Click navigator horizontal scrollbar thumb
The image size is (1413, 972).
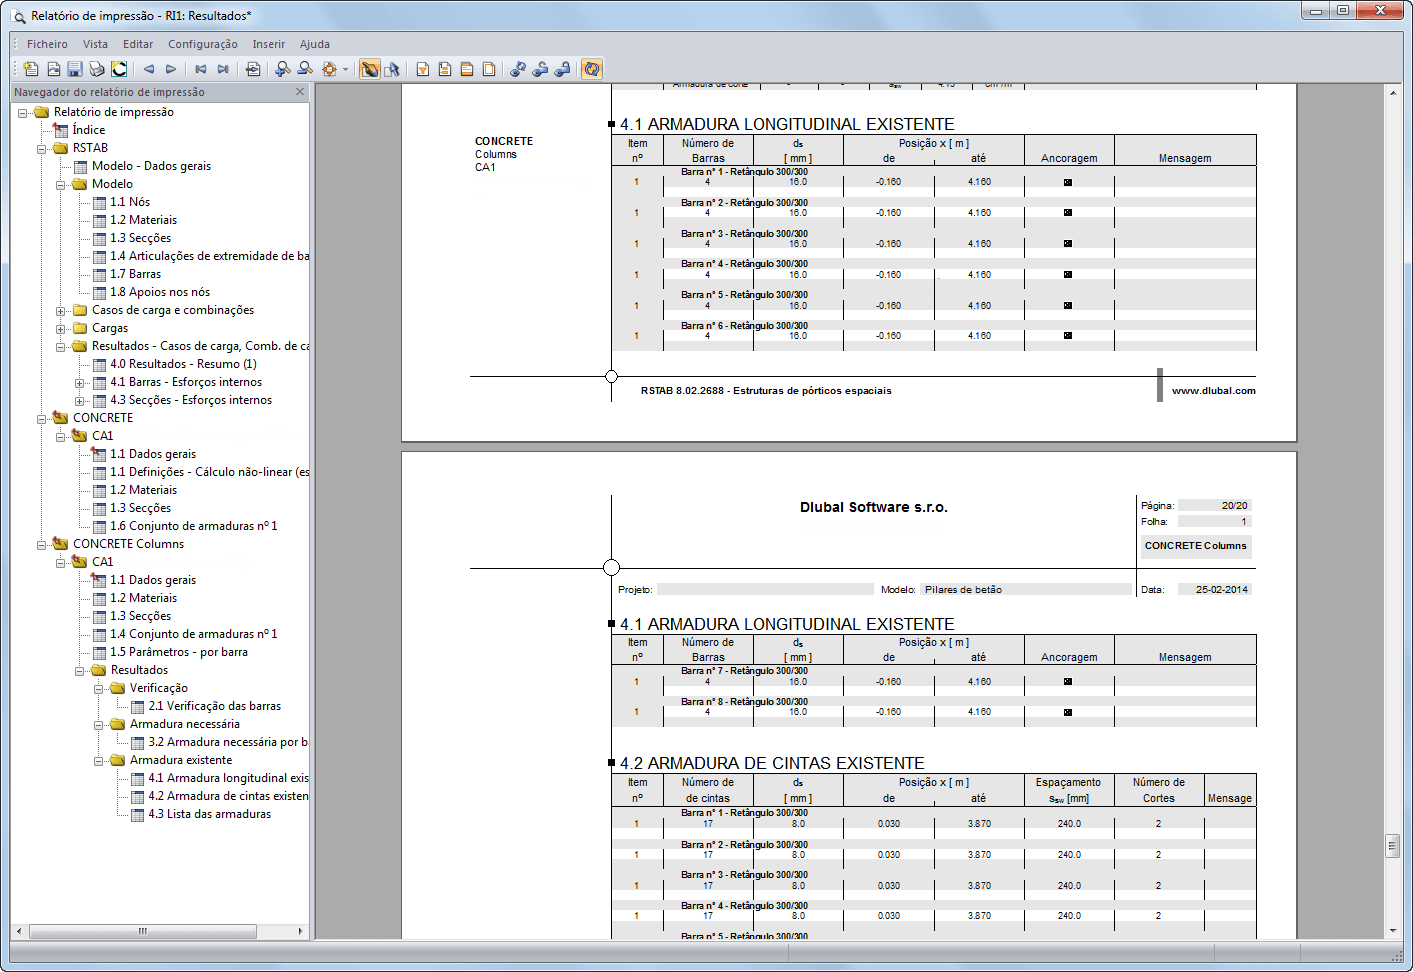[143, 931]
